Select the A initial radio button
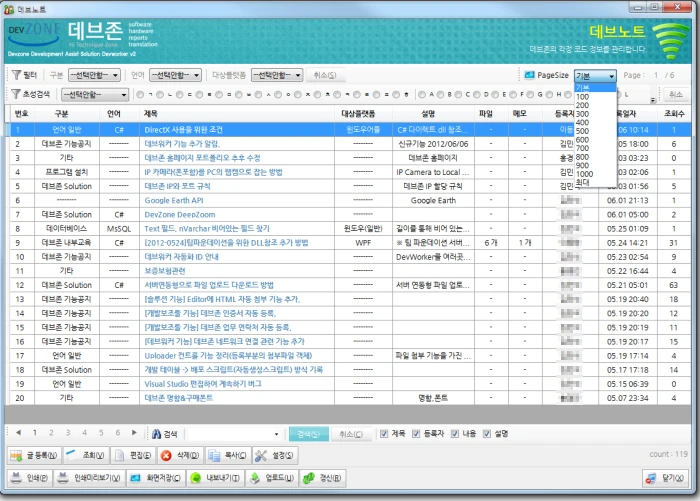Viewport: 700px width, 501px height. (x=421, y=94)
